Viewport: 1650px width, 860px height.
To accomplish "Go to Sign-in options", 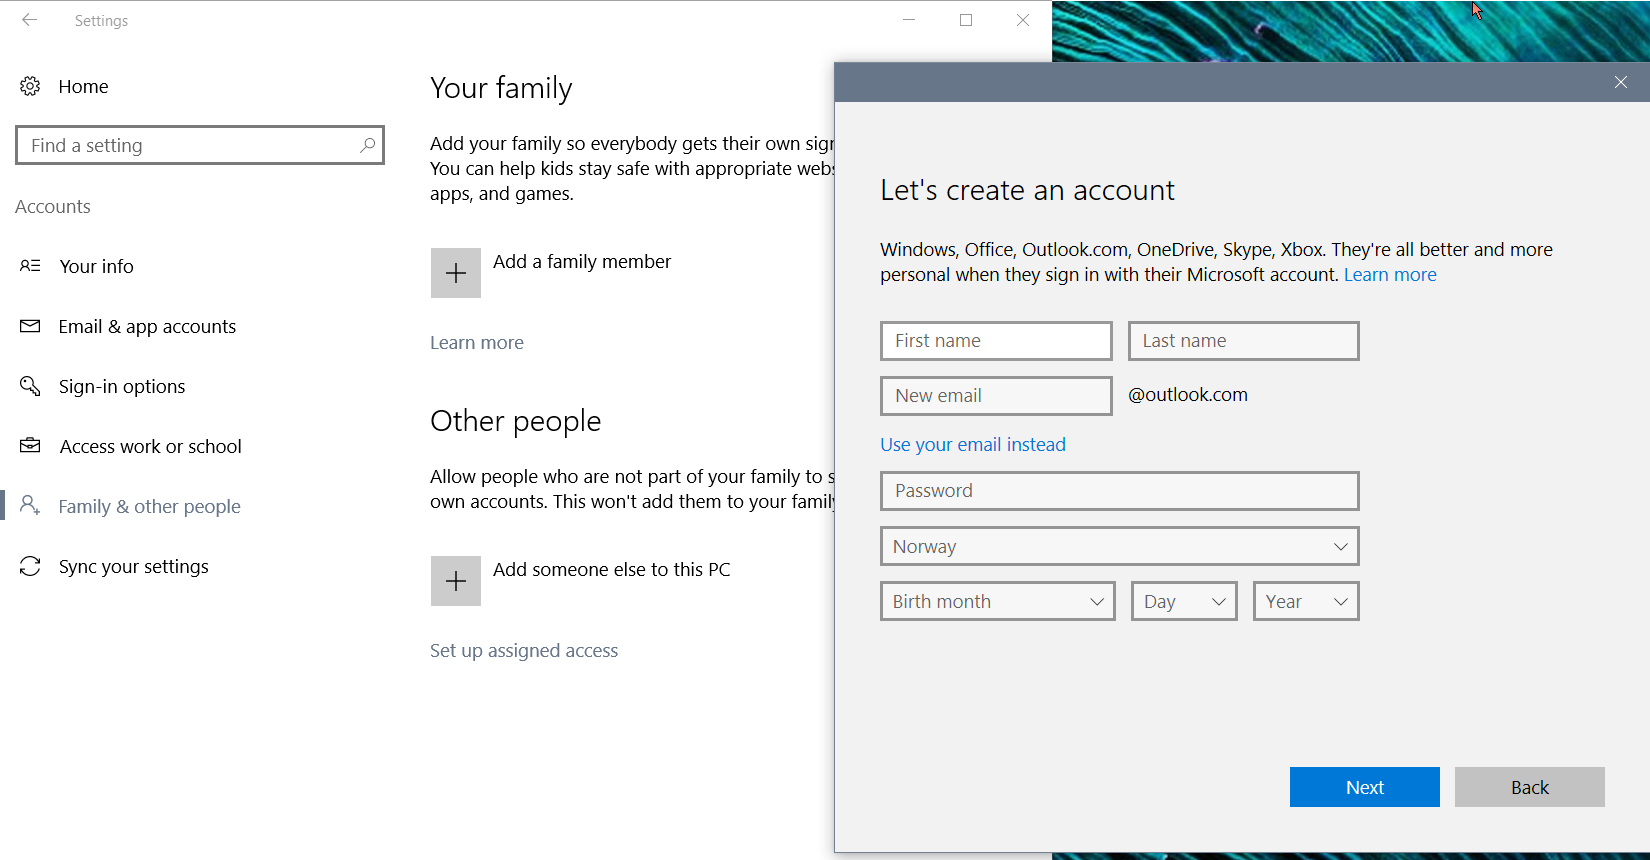I will pos(122,386).
